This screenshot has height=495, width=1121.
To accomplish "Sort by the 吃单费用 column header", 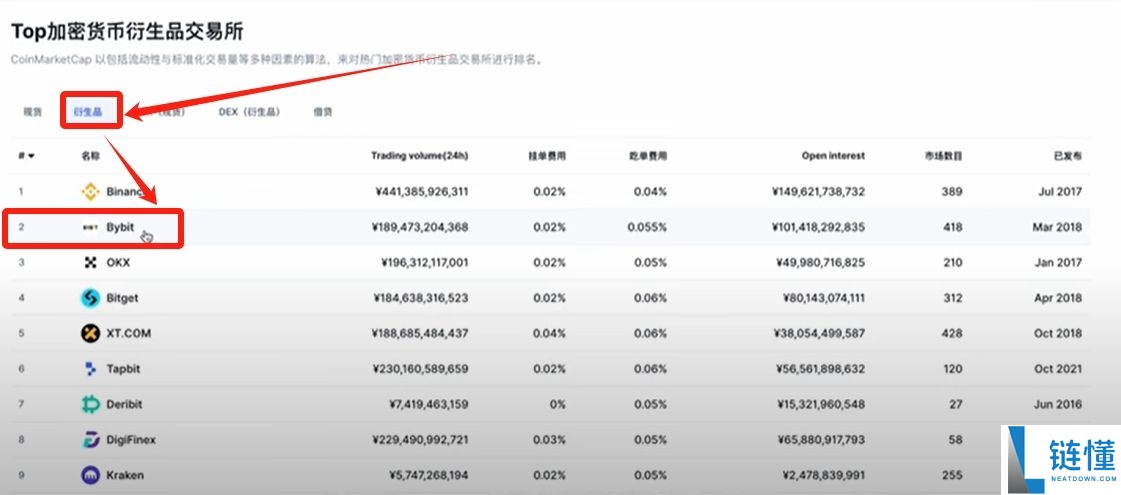I will click(x=648, y=155).
